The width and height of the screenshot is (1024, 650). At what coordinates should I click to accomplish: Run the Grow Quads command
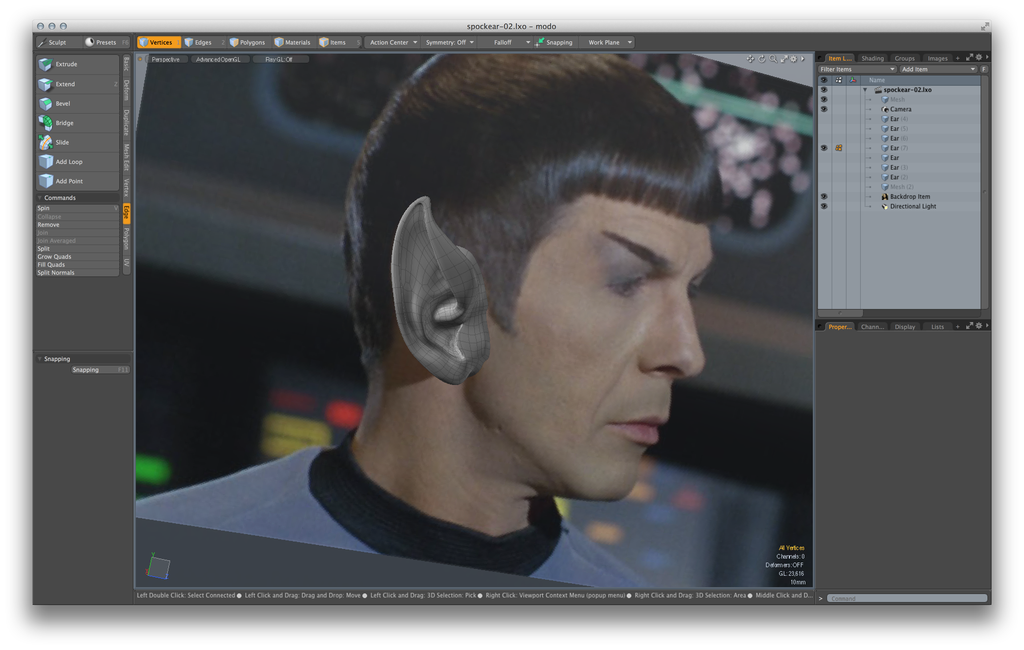coord(77,257)
